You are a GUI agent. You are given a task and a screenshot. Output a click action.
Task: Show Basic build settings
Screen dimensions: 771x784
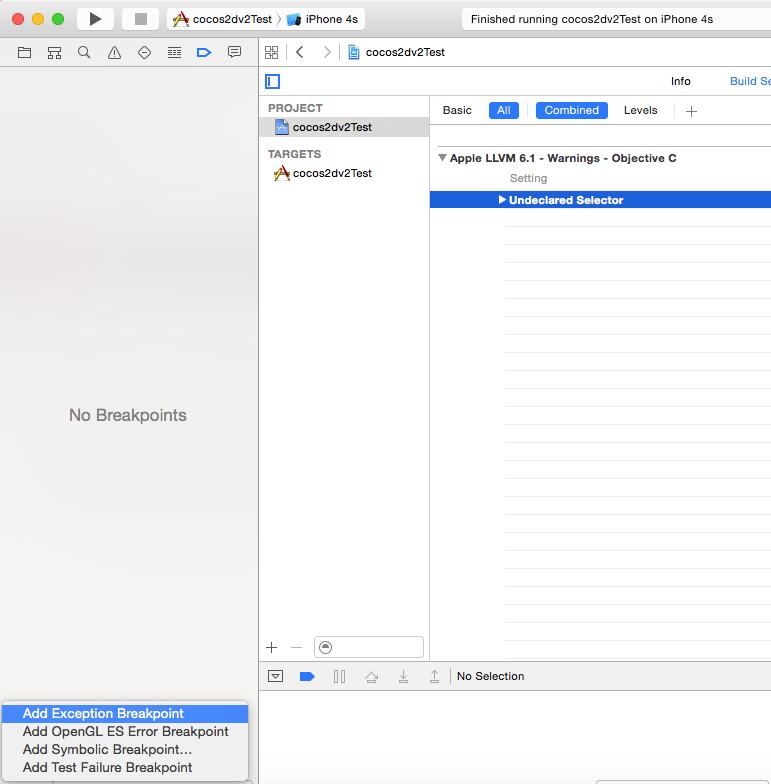(x=457, y=110)
